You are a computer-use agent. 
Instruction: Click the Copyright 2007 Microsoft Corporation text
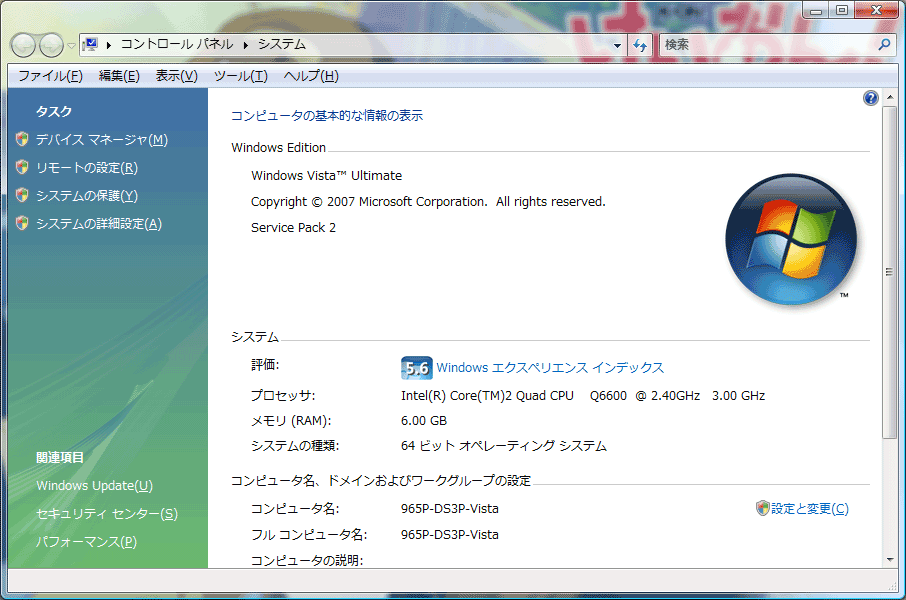[428, 202]
